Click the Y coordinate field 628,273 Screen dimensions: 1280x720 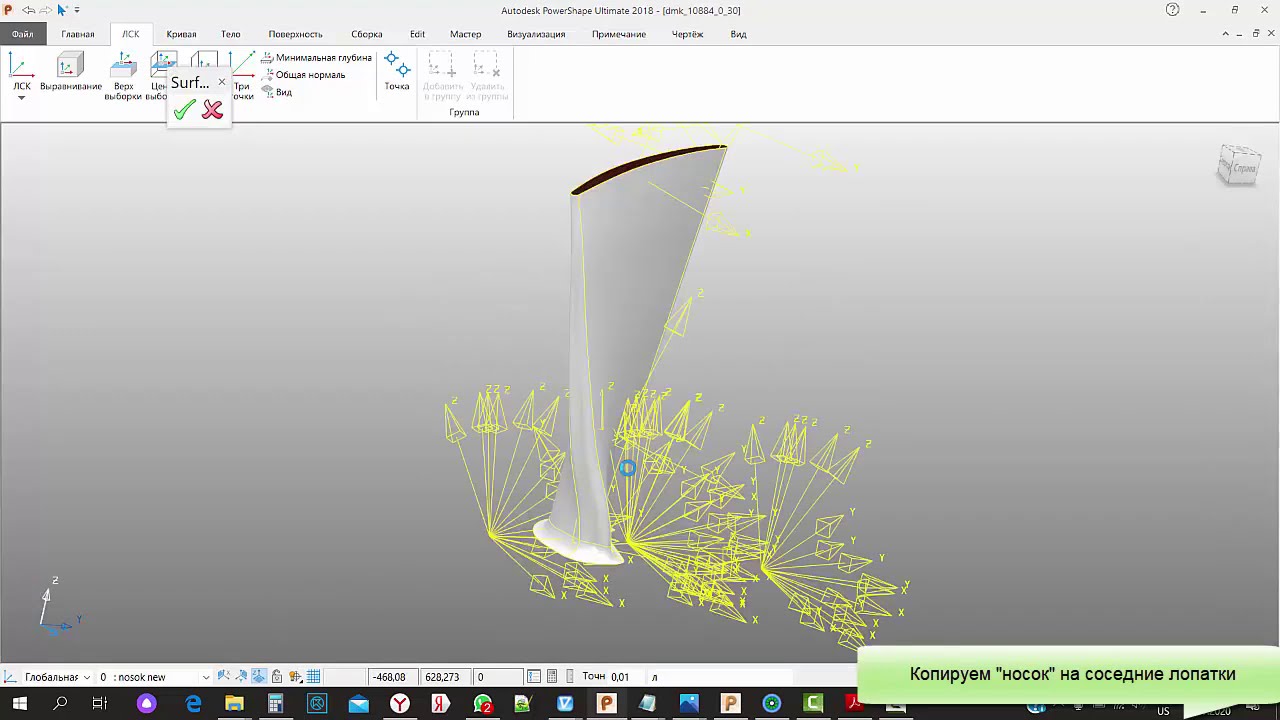point(445,677)
